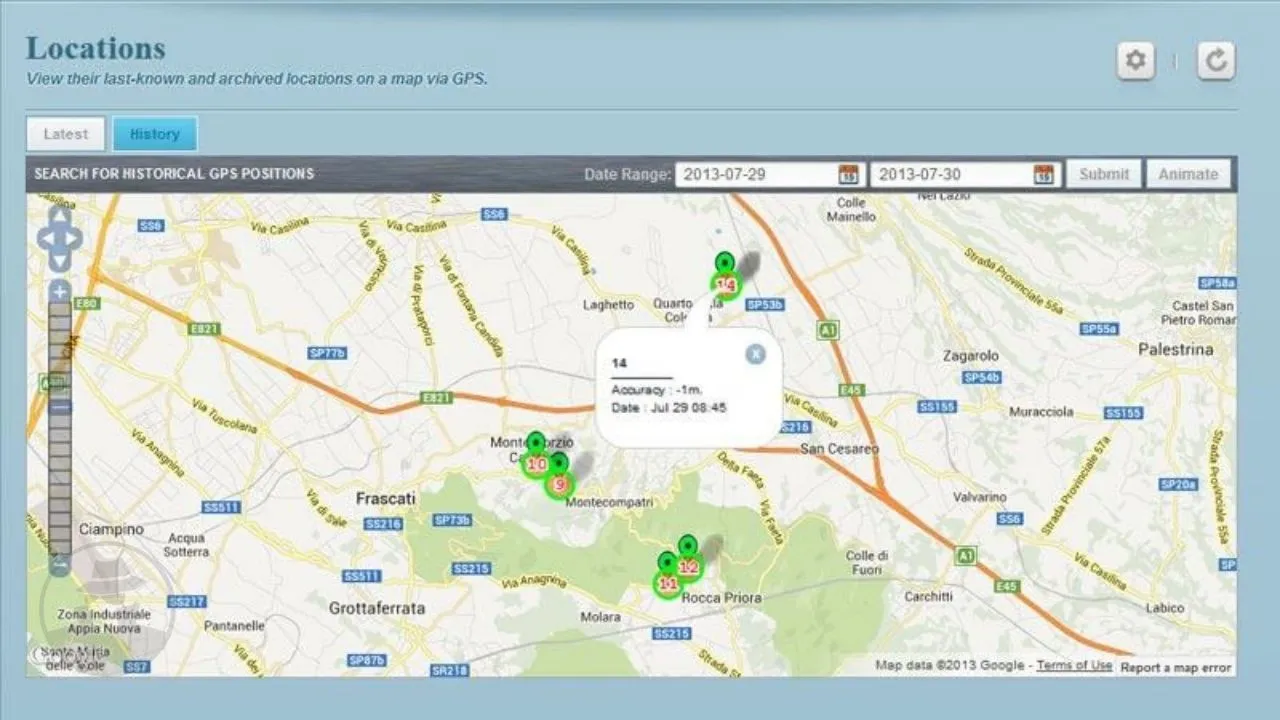Click the Animate button
1280x720 pixels.
click(x=1188, y=174)
